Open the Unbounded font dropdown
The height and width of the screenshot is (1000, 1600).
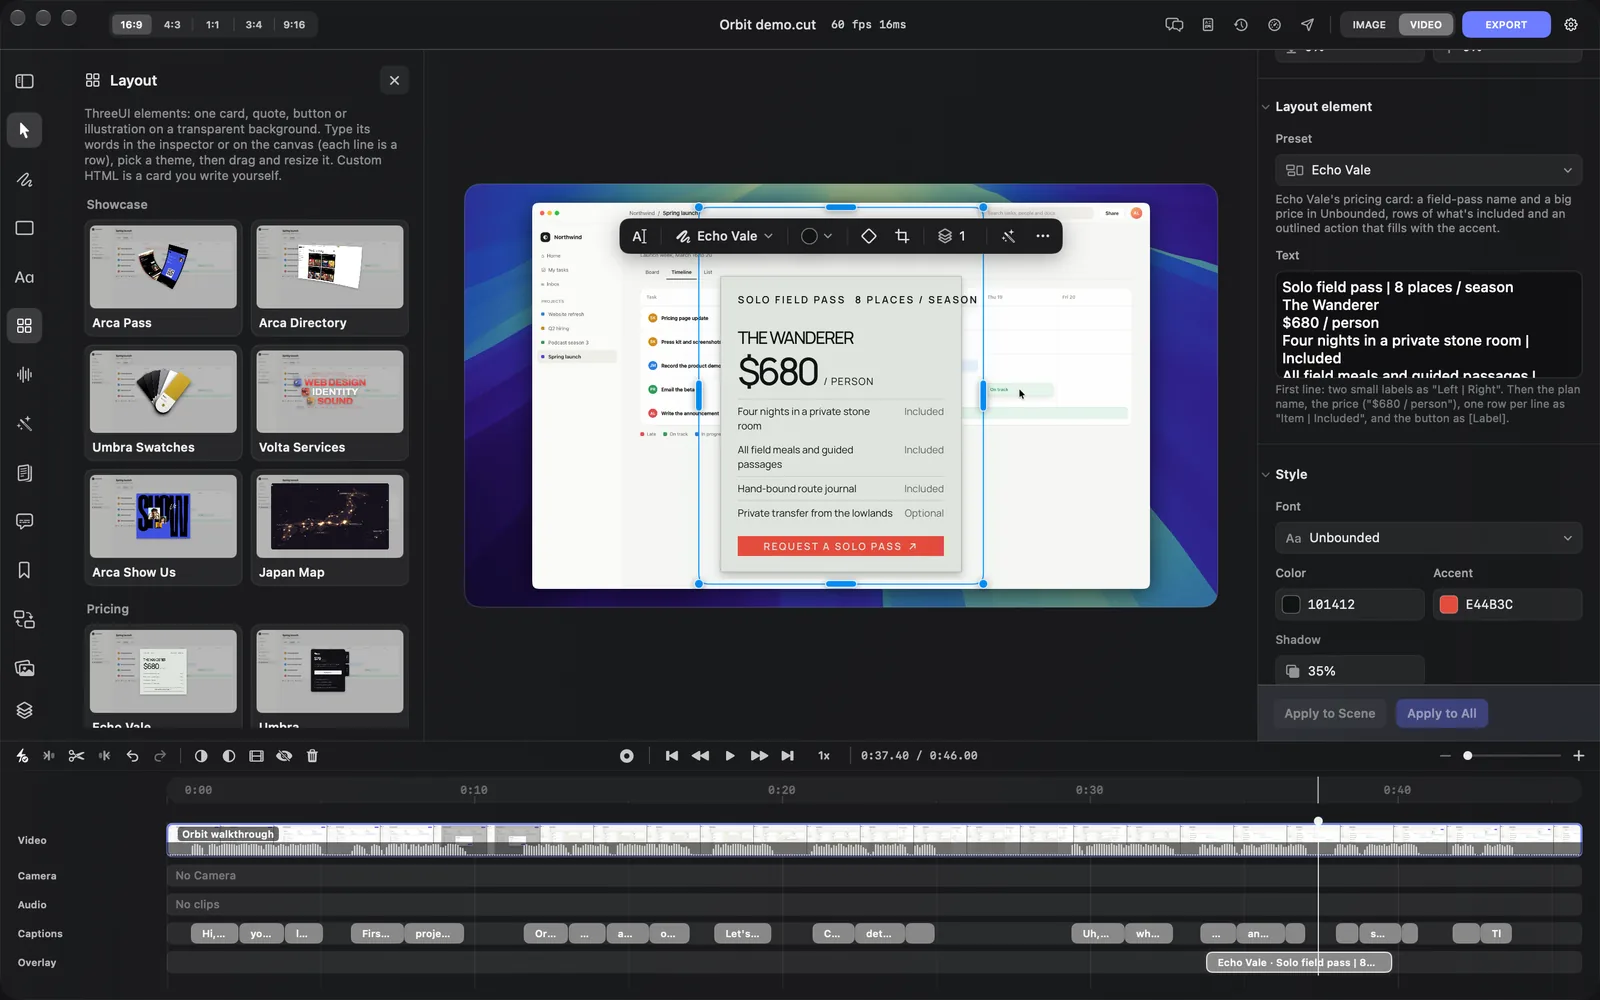tap(1428, 538)
